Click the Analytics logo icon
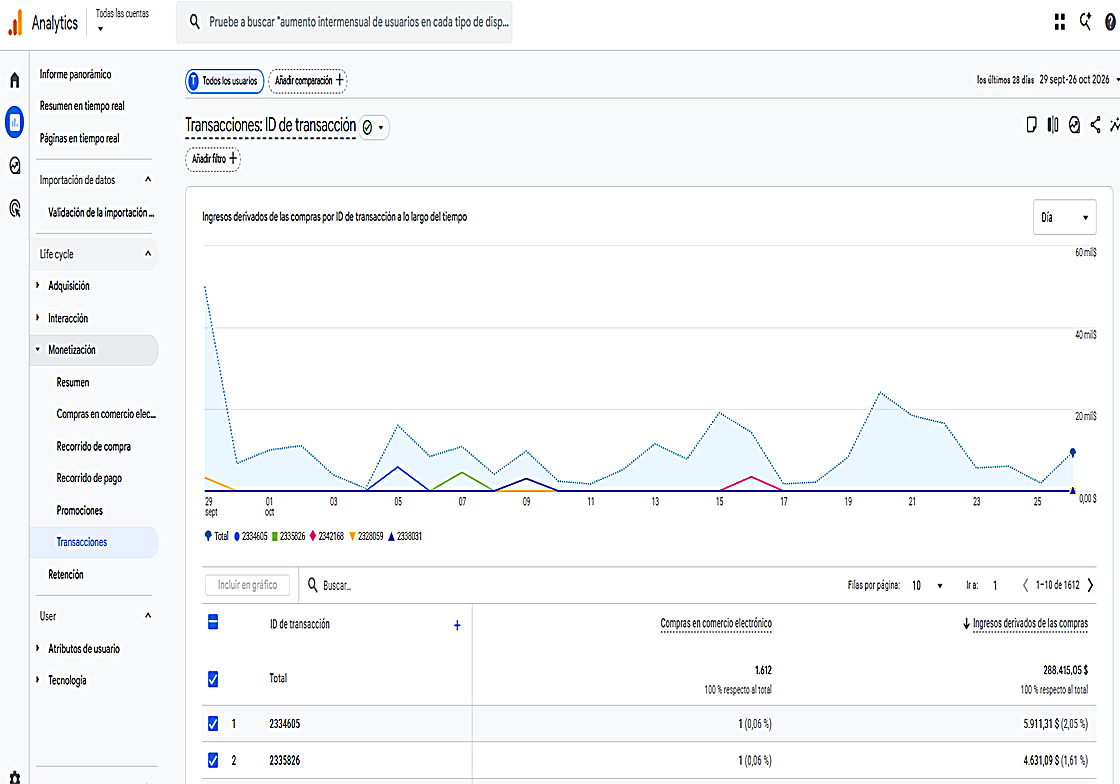The height and width of the screenshot is (784, 1120). tap(15, 23)
